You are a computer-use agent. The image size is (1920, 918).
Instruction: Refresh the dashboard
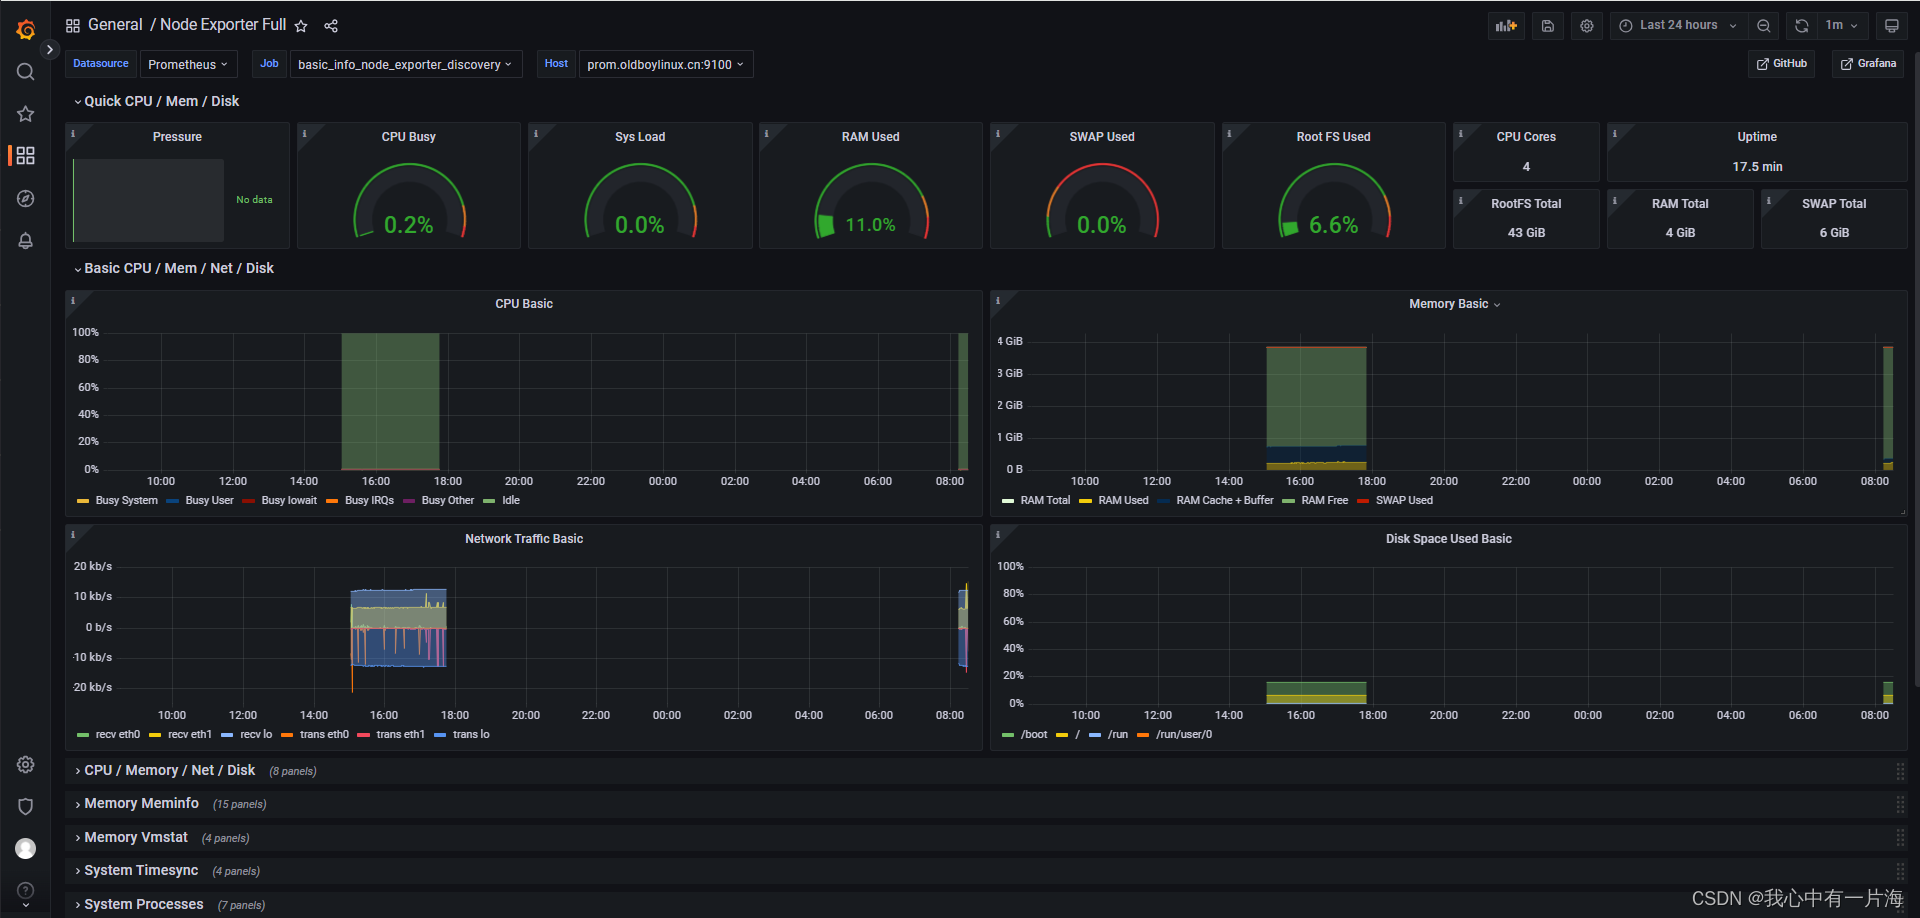tap(1802, 26)
